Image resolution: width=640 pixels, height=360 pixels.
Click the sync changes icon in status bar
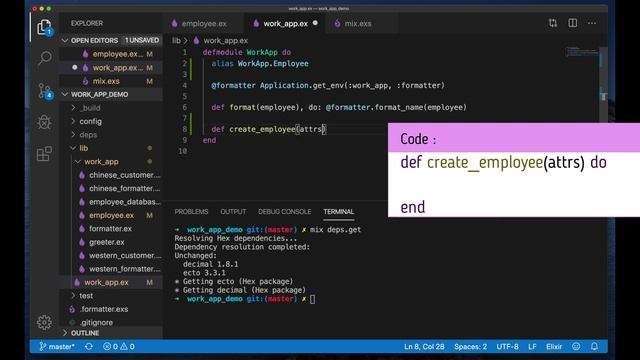coord(89,347)
